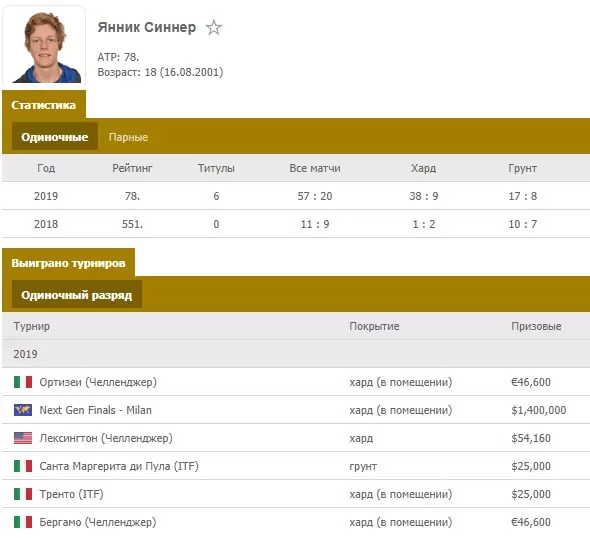Open the Next Gen Finals - Milan link
Viewport: 590px width, 538px height.
96,410
